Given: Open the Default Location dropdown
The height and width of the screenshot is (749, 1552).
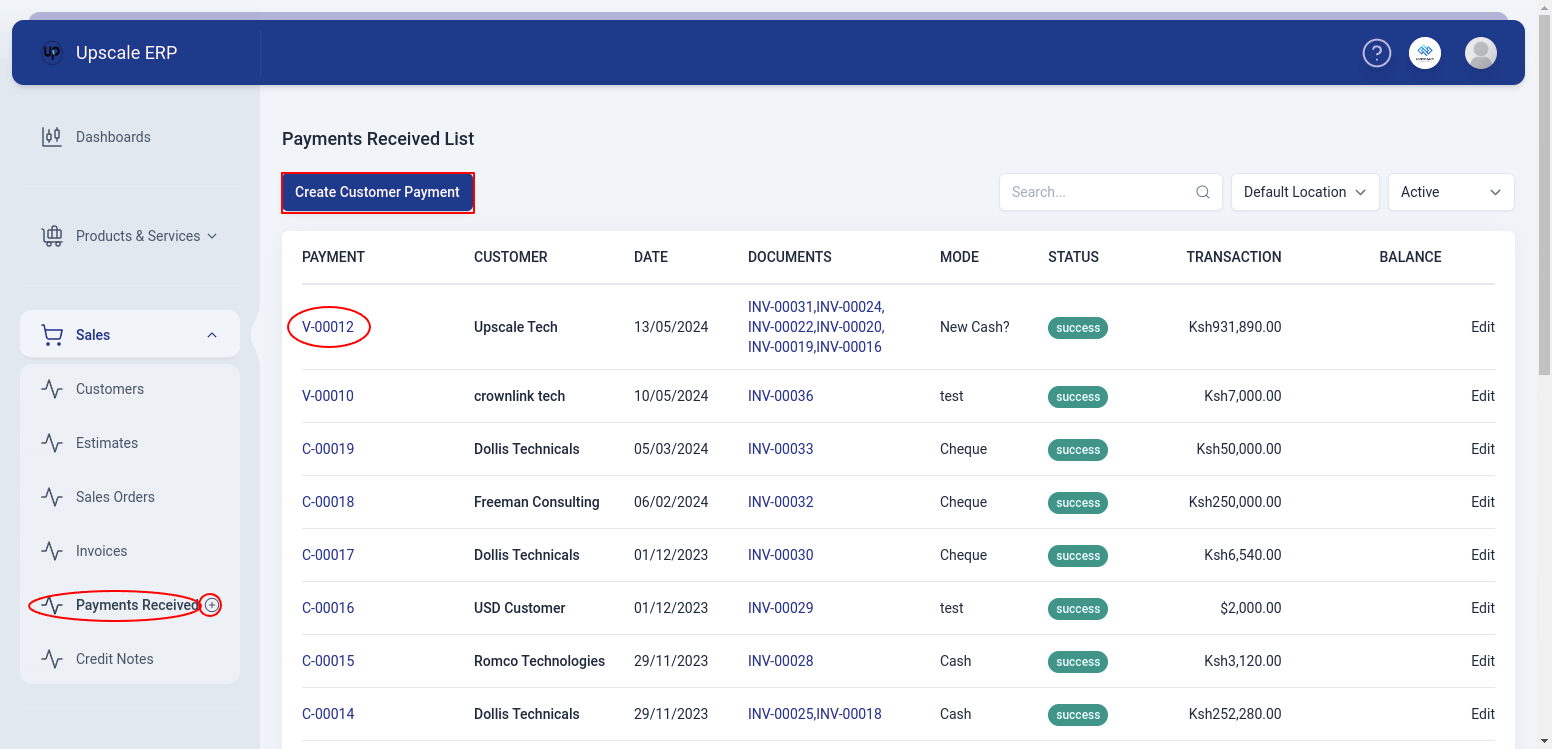Looking at the screenshot, I should click(1305, 191).
